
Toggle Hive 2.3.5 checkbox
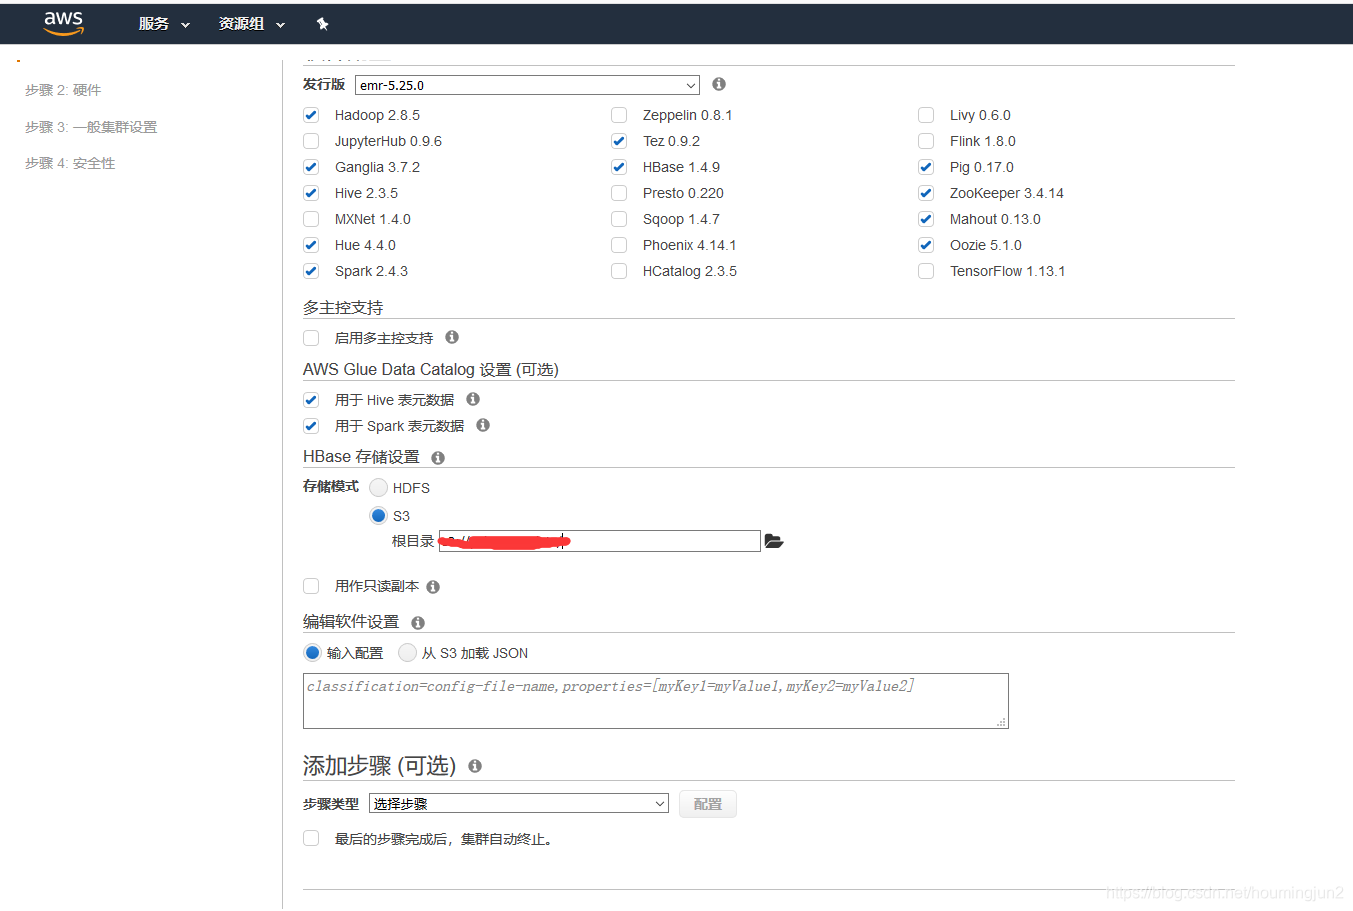click(x=311, y=193)
